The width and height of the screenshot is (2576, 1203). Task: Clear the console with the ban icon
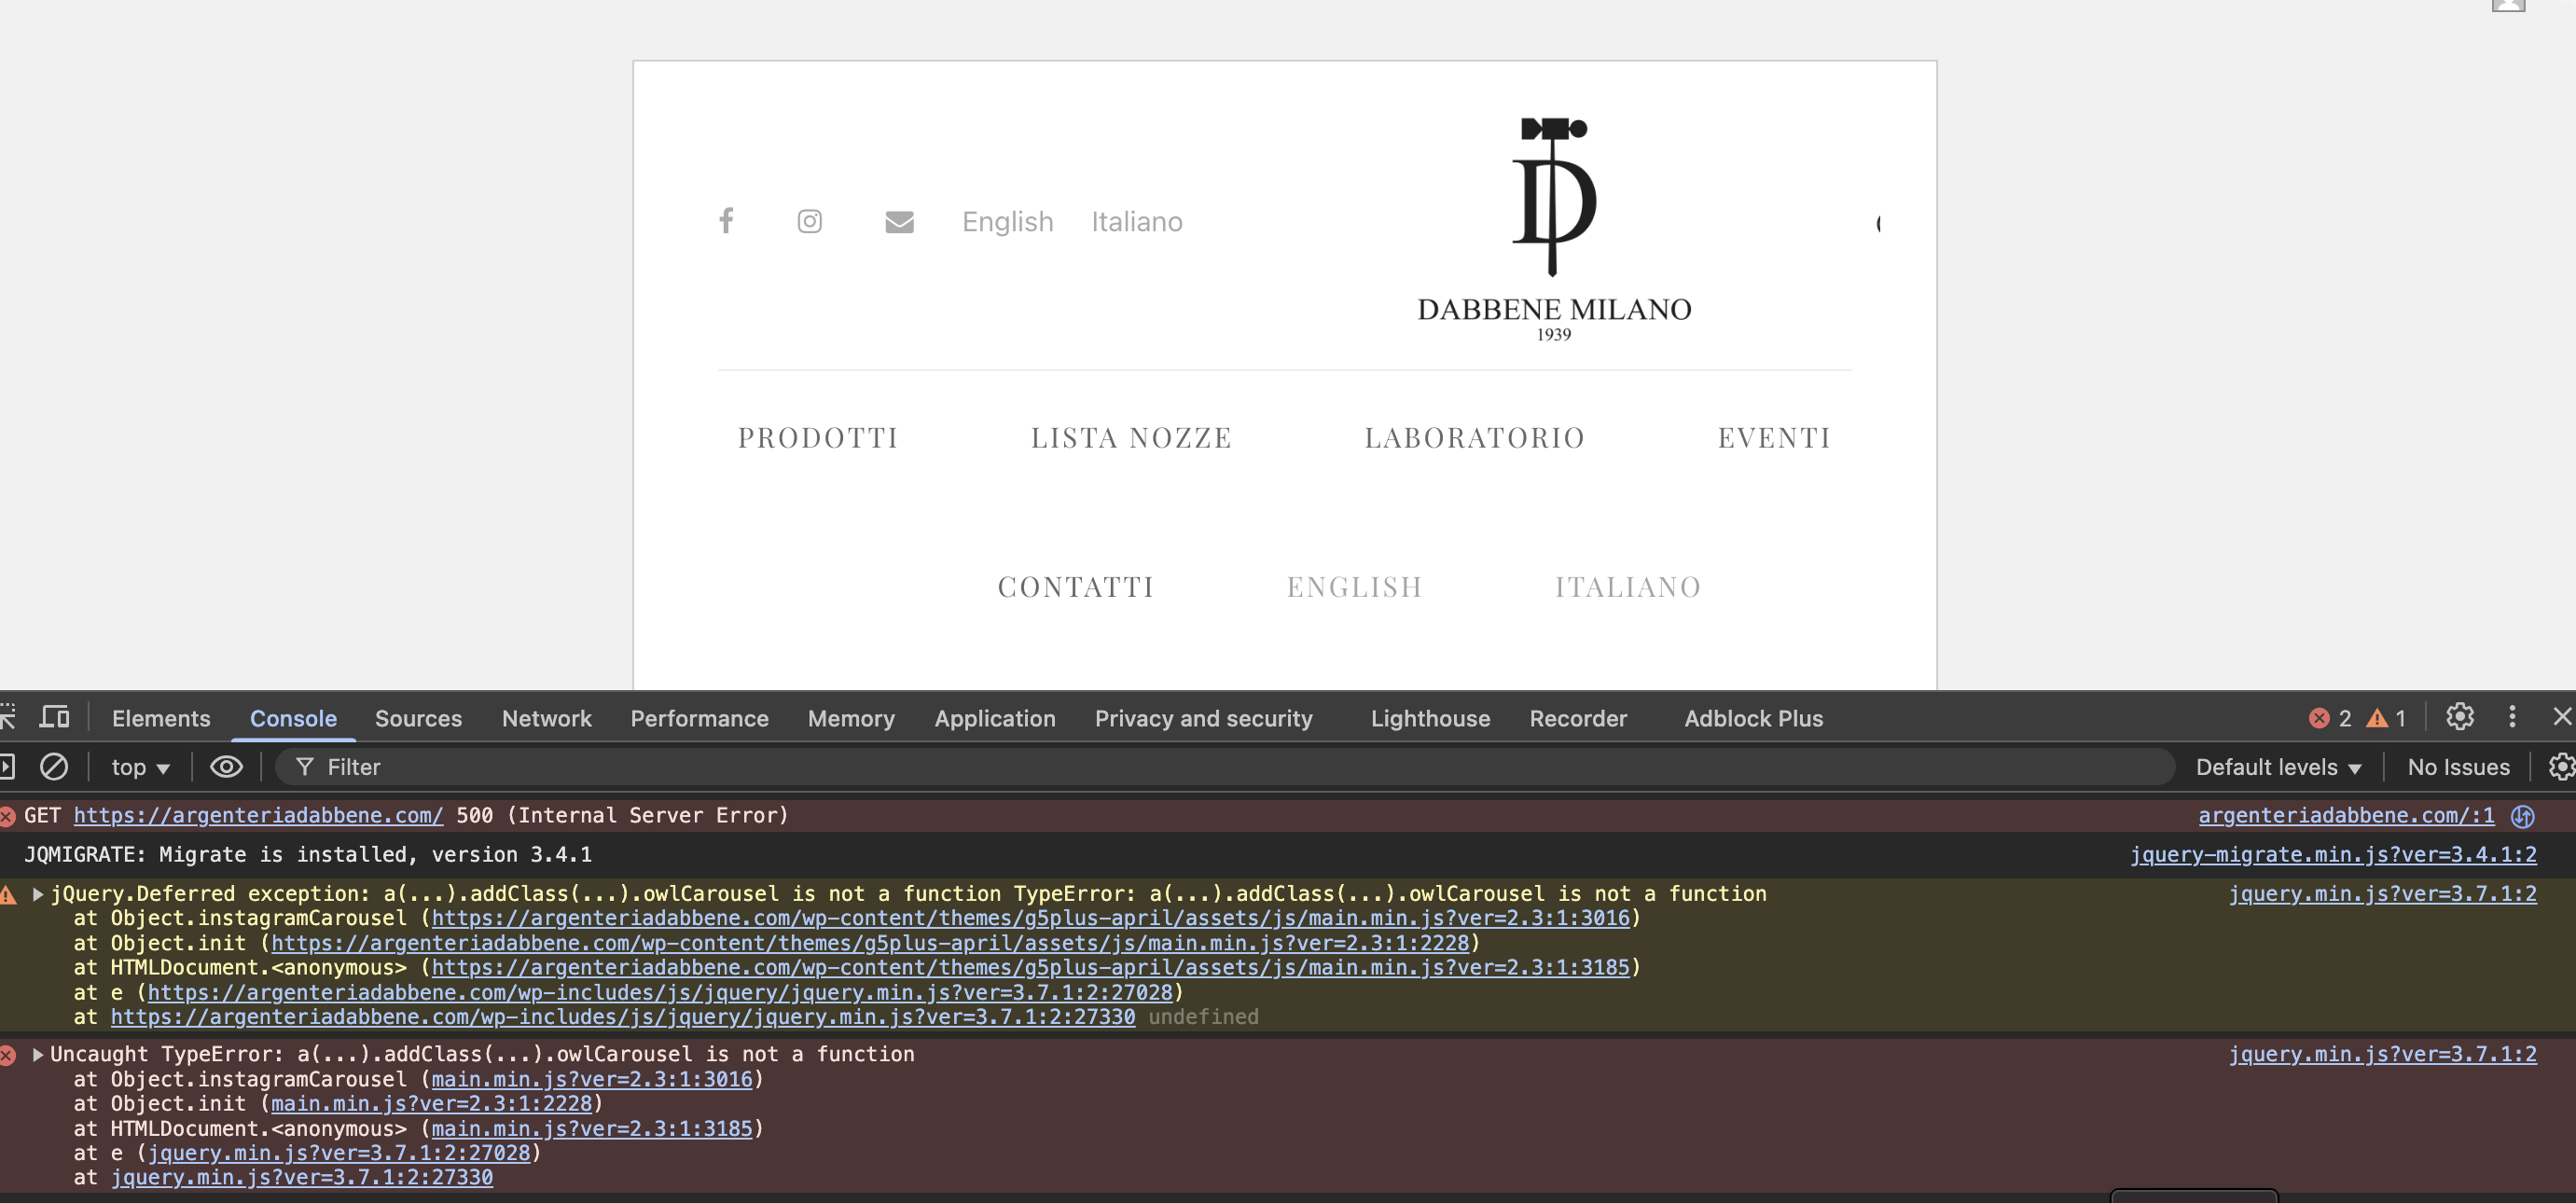pos(54,767)
